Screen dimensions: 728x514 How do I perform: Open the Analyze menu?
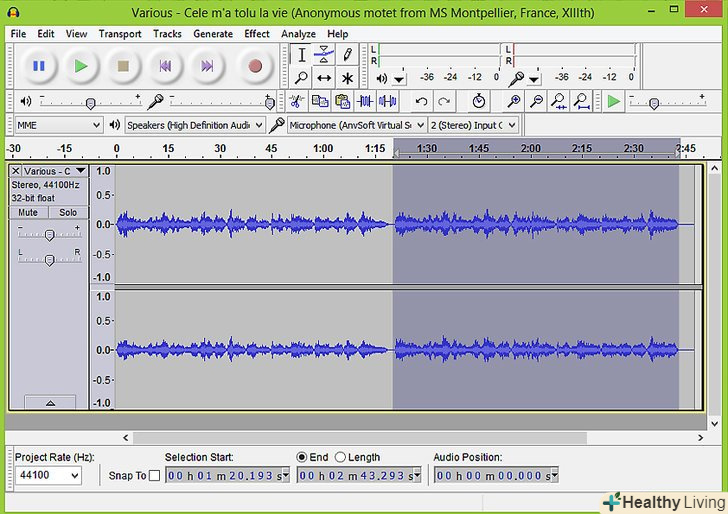point(298,34)
